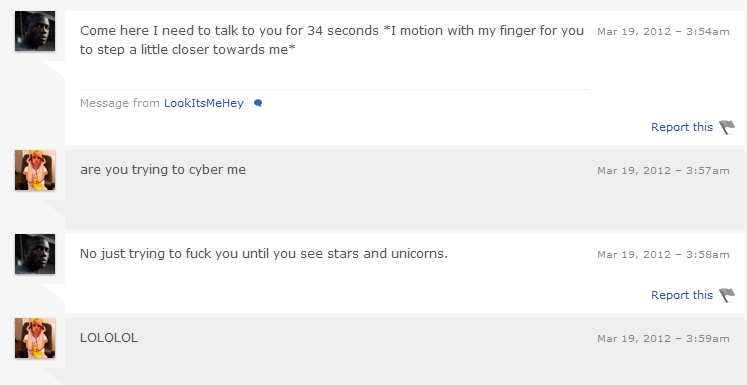Click the speech bubble icon beside LookItsMeHey

(258, 103)
